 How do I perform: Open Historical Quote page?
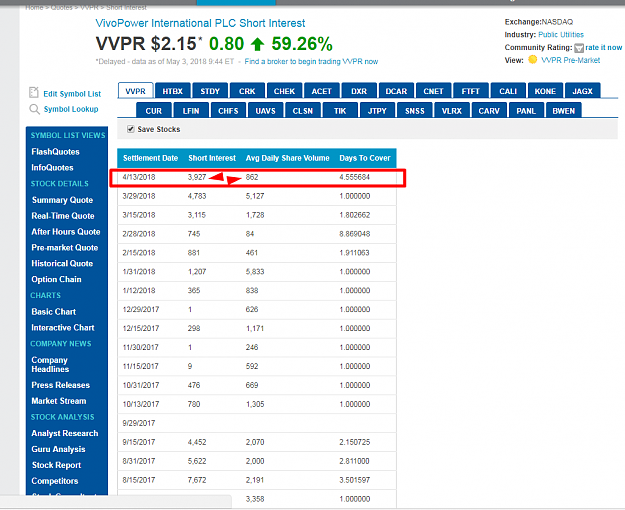coord(62,264)
